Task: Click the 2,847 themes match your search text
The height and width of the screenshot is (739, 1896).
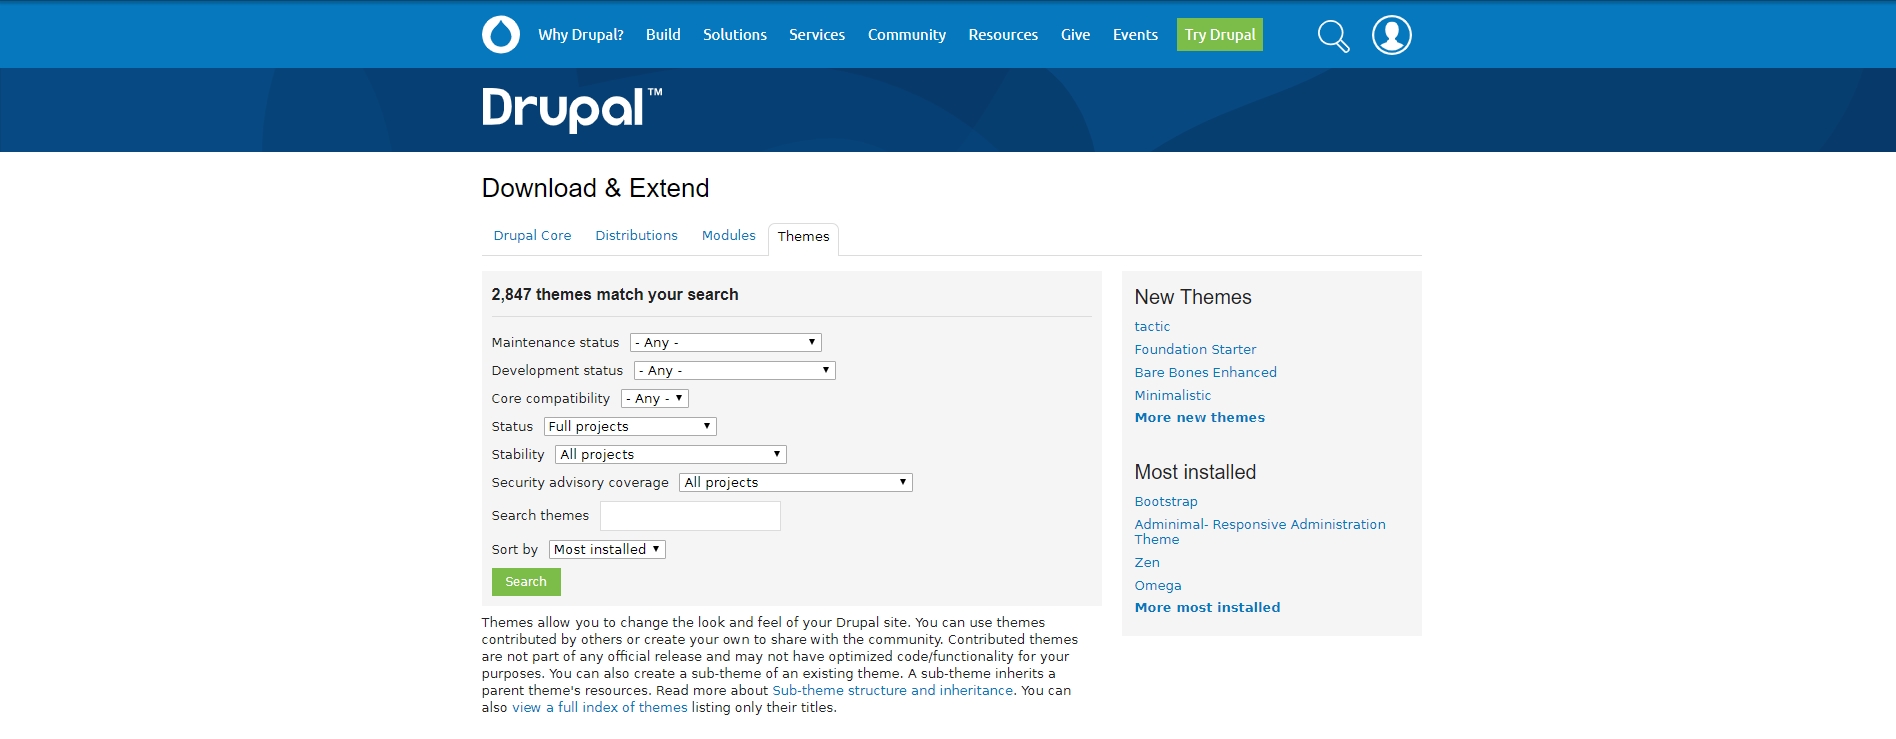Action: coord(615,295)
